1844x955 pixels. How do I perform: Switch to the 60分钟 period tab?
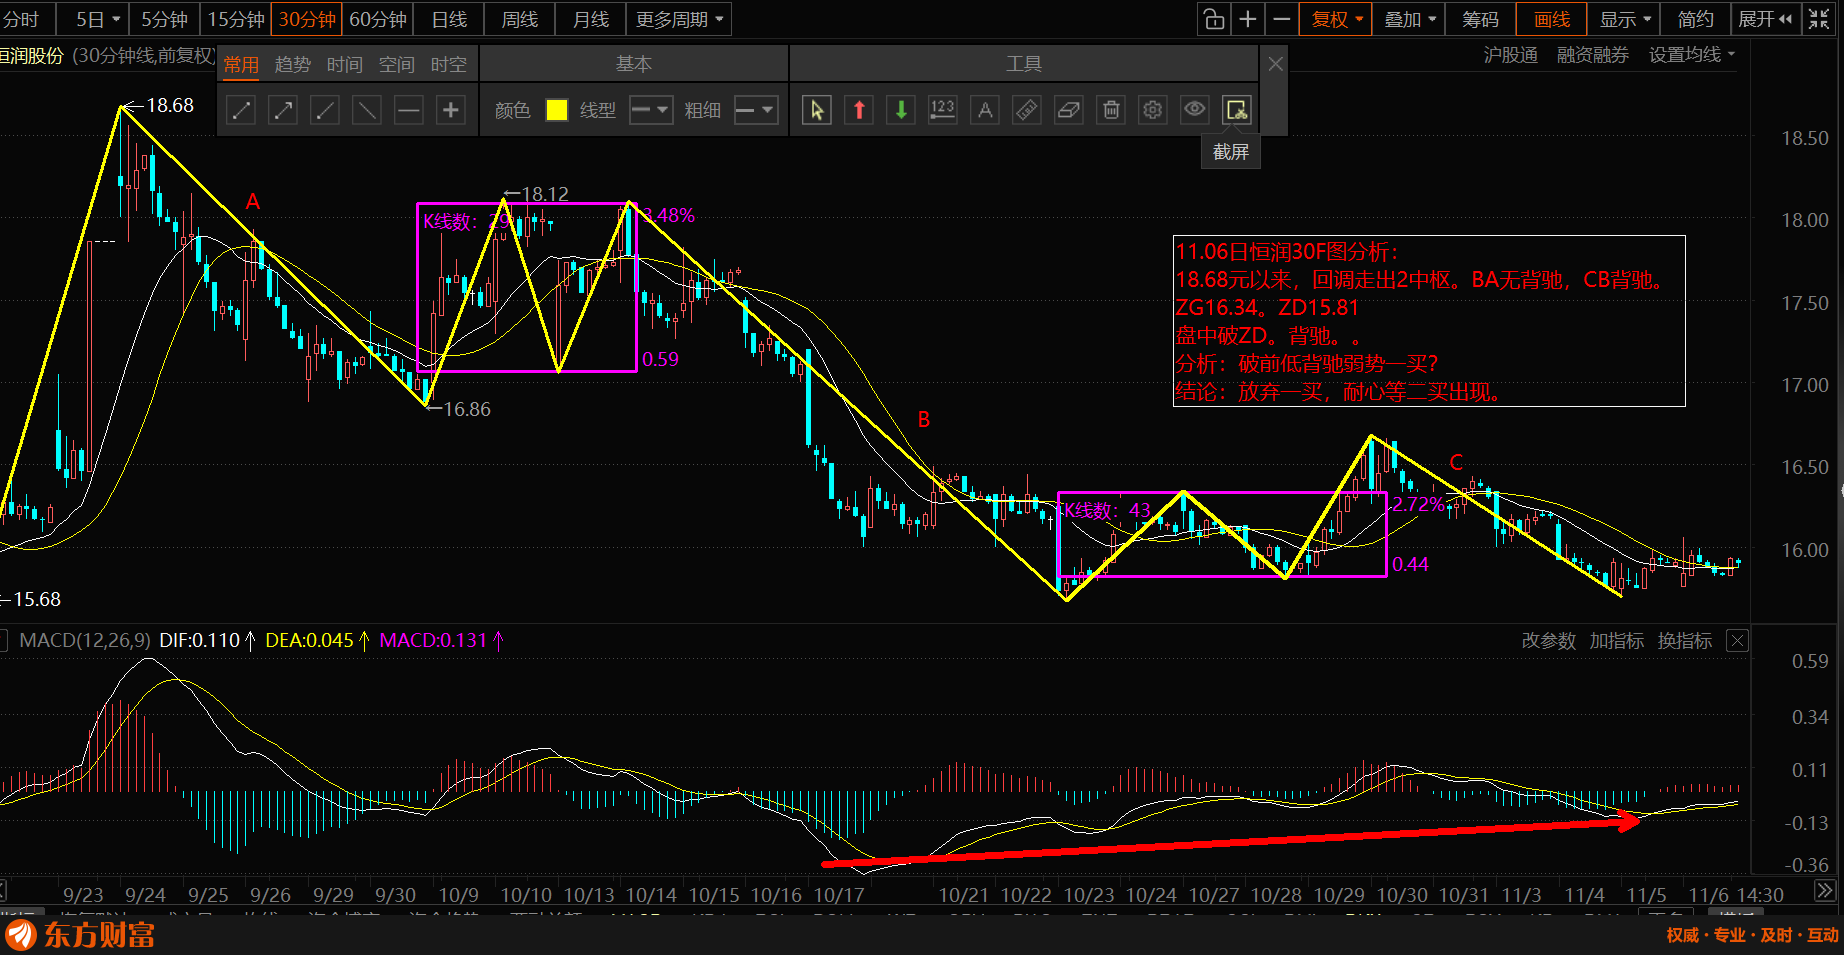[378, 19]
